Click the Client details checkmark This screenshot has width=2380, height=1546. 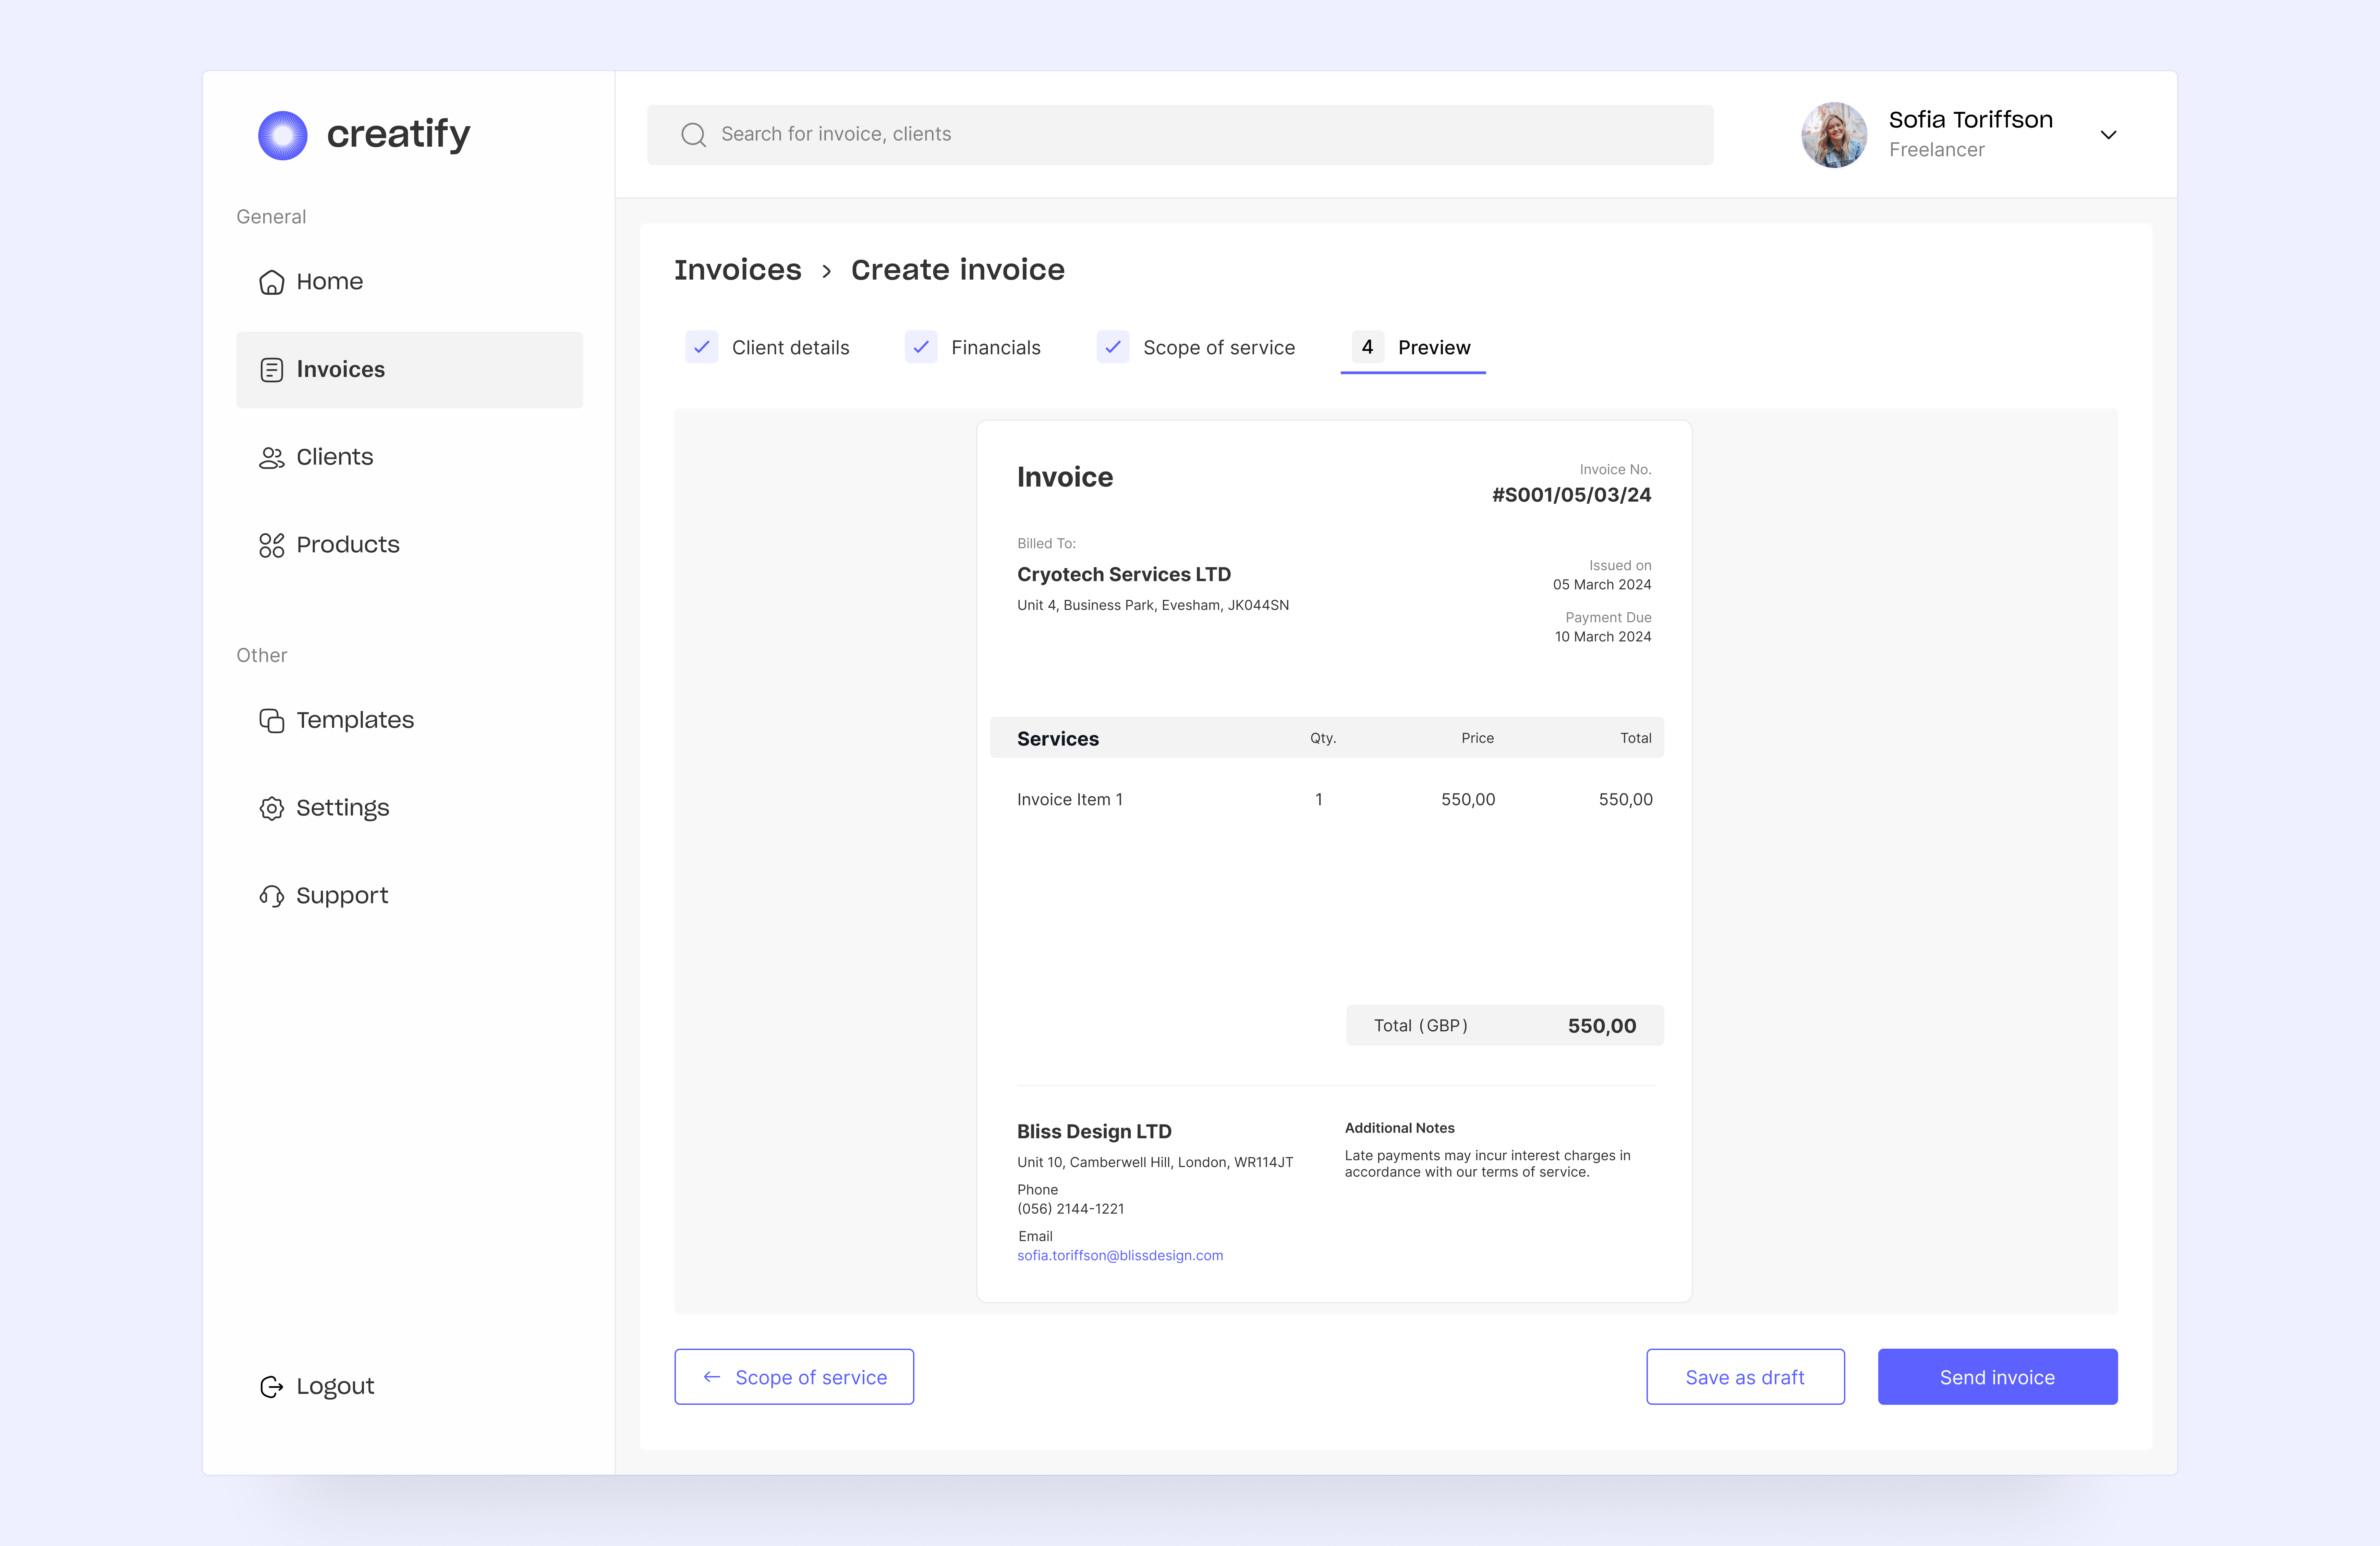point(702,347)
